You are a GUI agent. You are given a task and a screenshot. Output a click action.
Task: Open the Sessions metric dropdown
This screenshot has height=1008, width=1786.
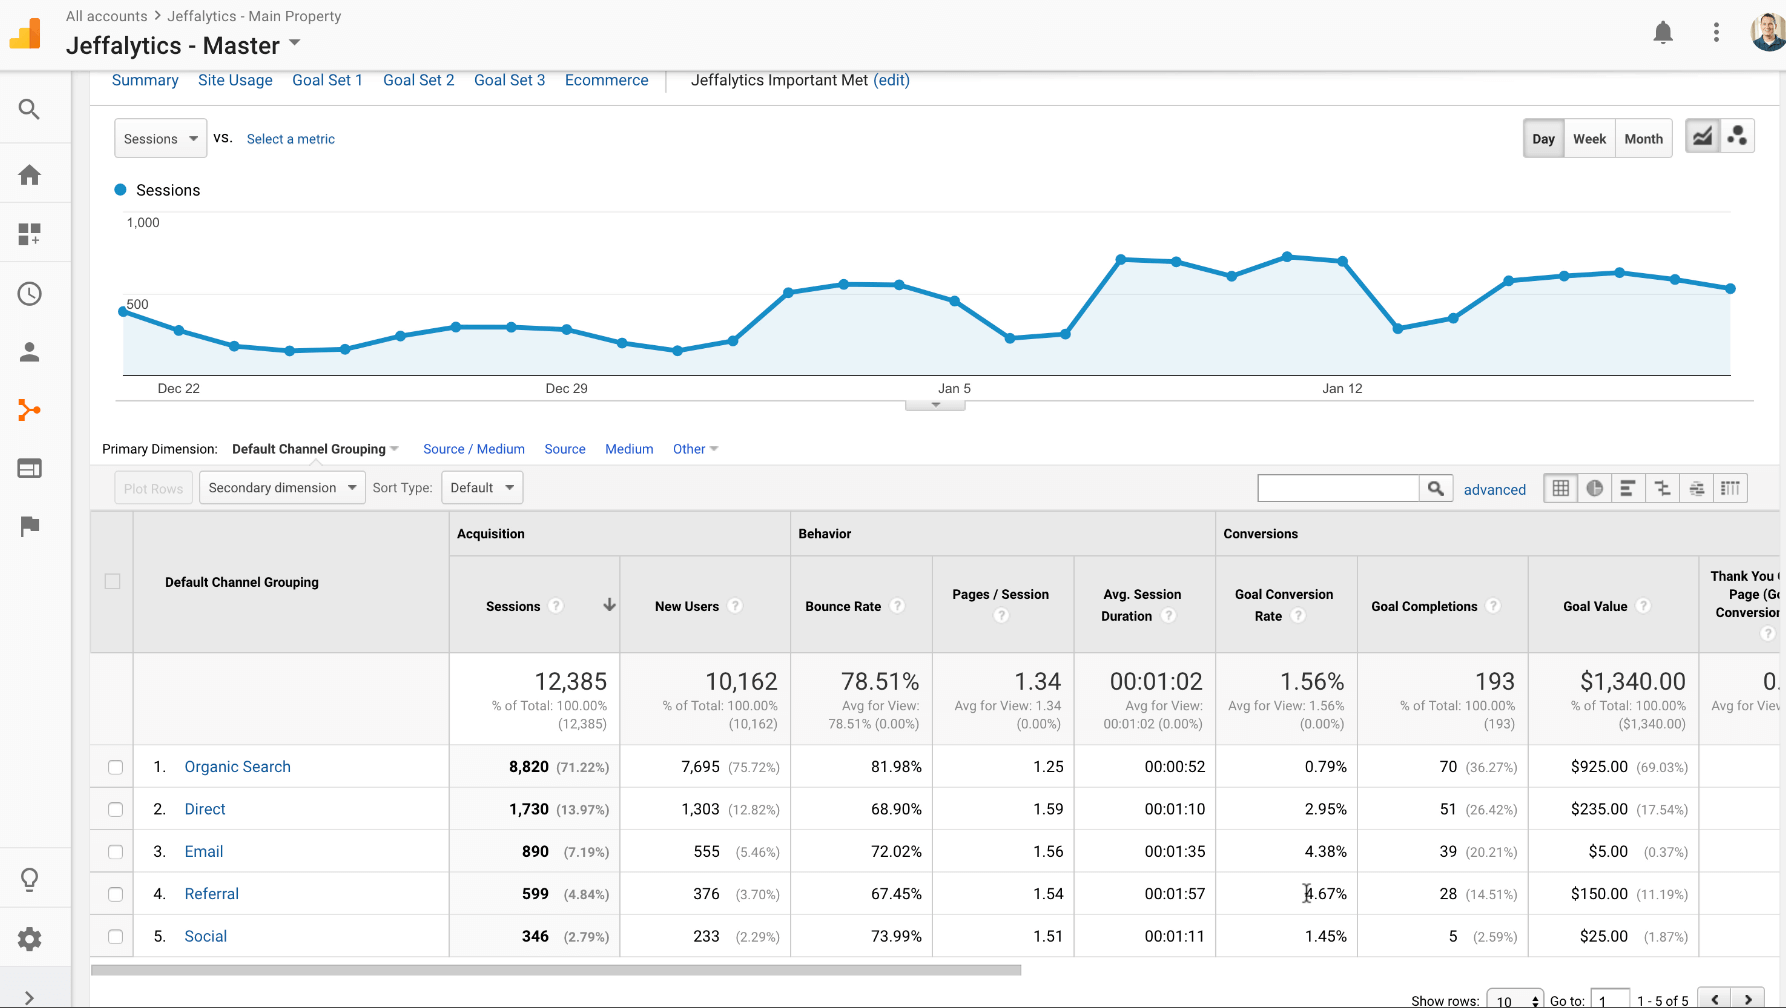160,138
